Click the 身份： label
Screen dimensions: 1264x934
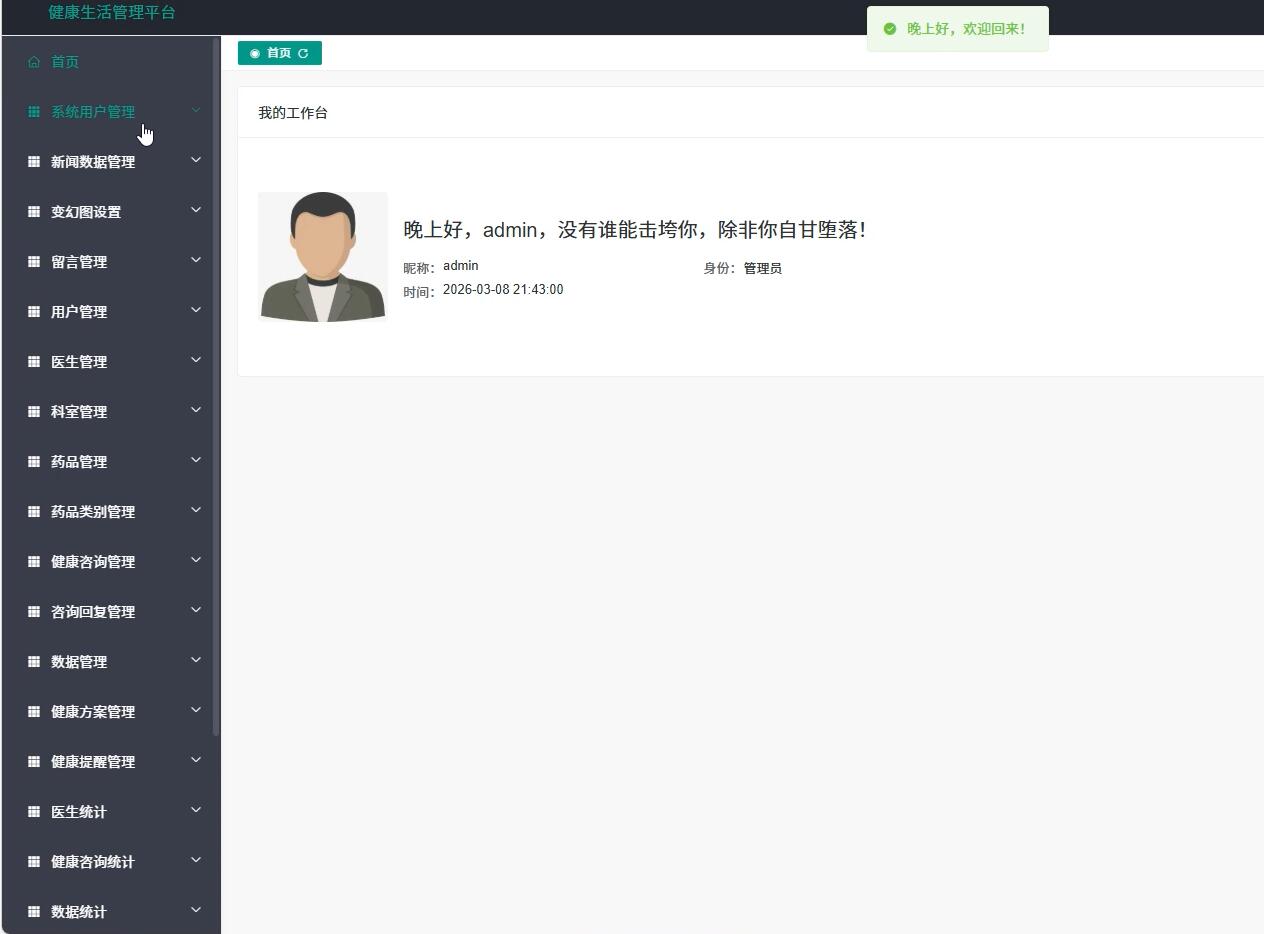(719, 269)
